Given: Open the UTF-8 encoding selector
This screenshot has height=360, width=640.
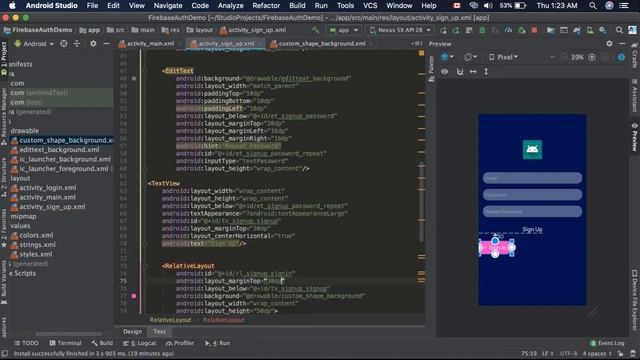Looking at the screenshot, I should pos(568,353).
